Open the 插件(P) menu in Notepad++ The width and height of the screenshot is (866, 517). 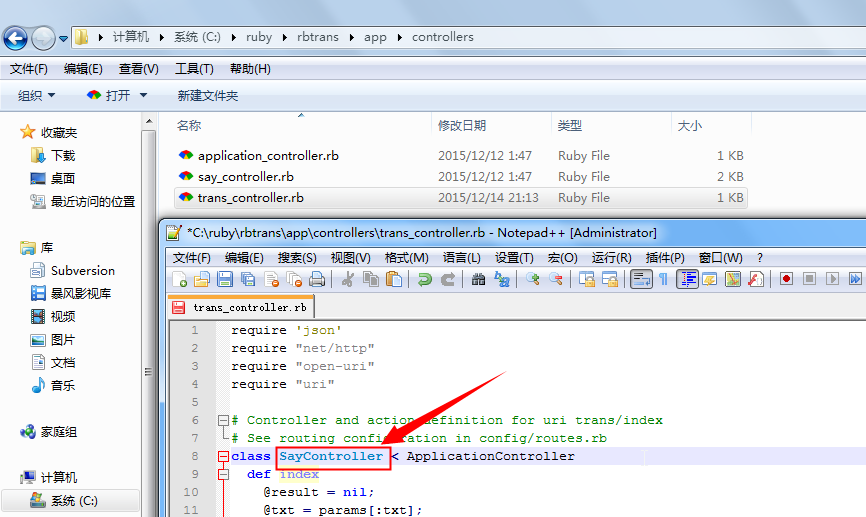pyautogui.click(x=665, y=258)
